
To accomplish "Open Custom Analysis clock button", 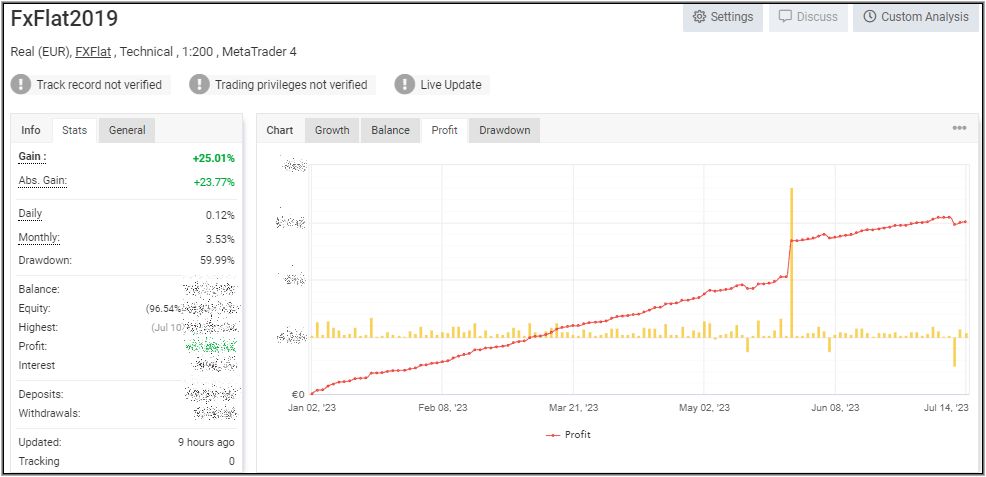I will pos(915,17).
